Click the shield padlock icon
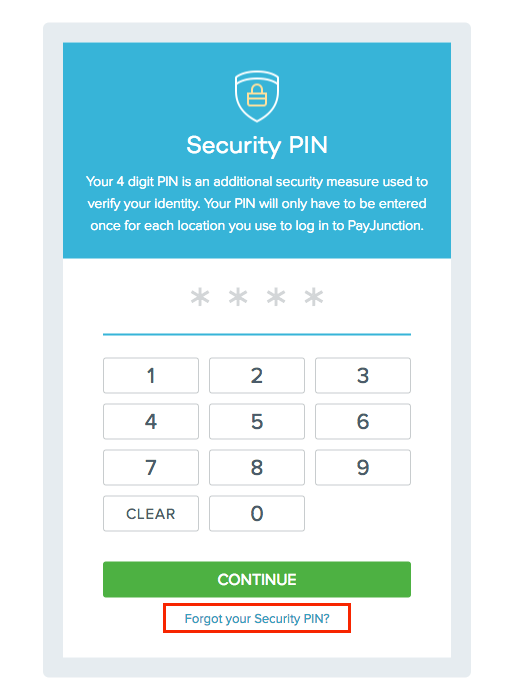This screenshot has height=694, width=513. (x=257, y=96)
